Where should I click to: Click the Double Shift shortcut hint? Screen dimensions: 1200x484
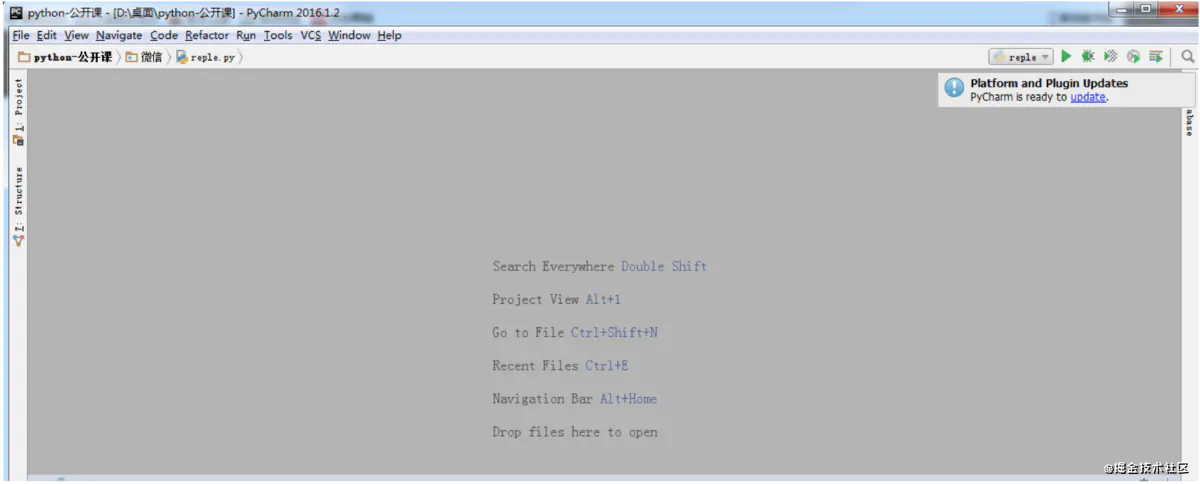coord(664,266)
